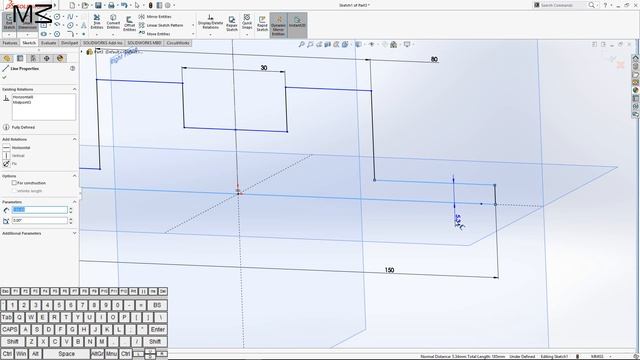Expand the Additional Parameters section
The height and width of the screenshot is (360, 640).
click(74, 233)
